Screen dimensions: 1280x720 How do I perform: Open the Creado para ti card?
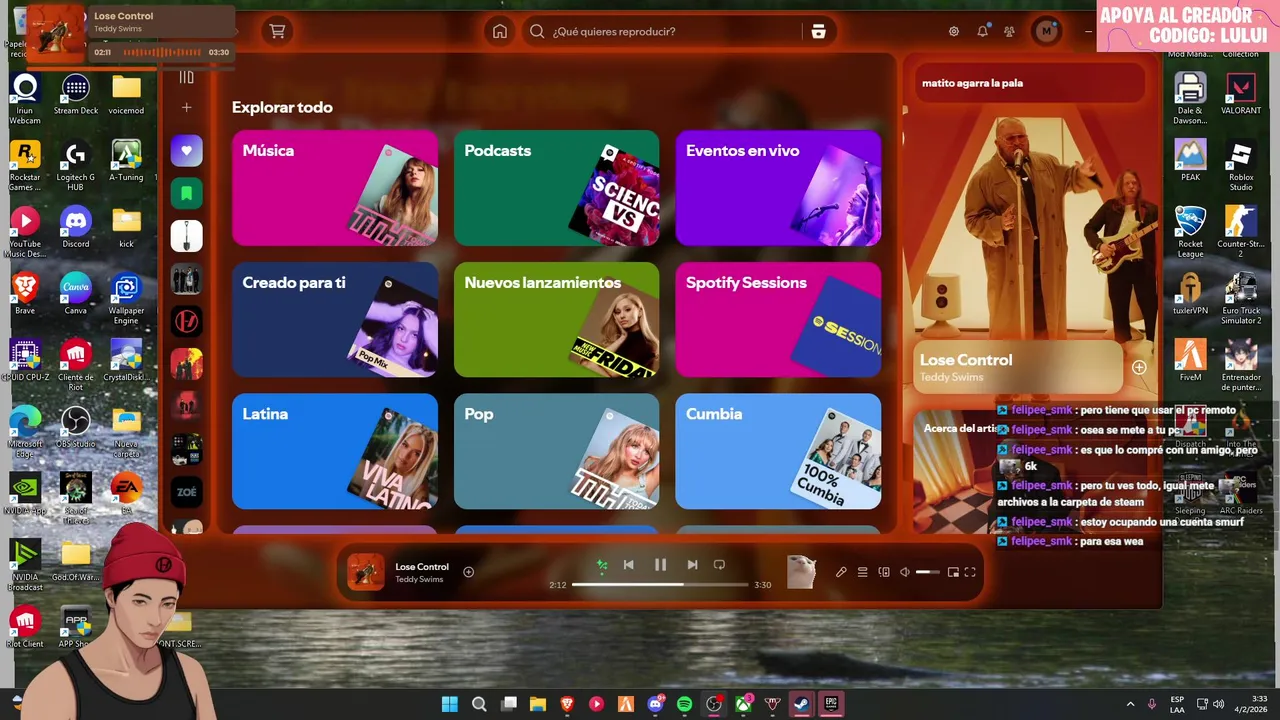coord(335,320)
